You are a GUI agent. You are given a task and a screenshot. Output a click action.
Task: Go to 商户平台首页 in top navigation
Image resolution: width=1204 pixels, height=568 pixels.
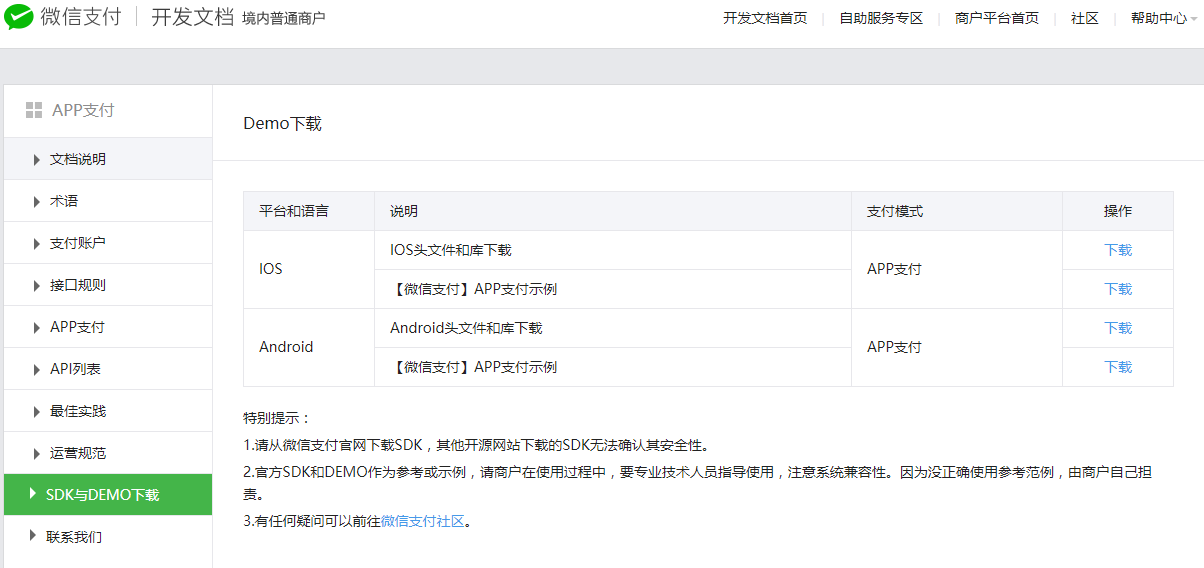[x=997, y=18]
